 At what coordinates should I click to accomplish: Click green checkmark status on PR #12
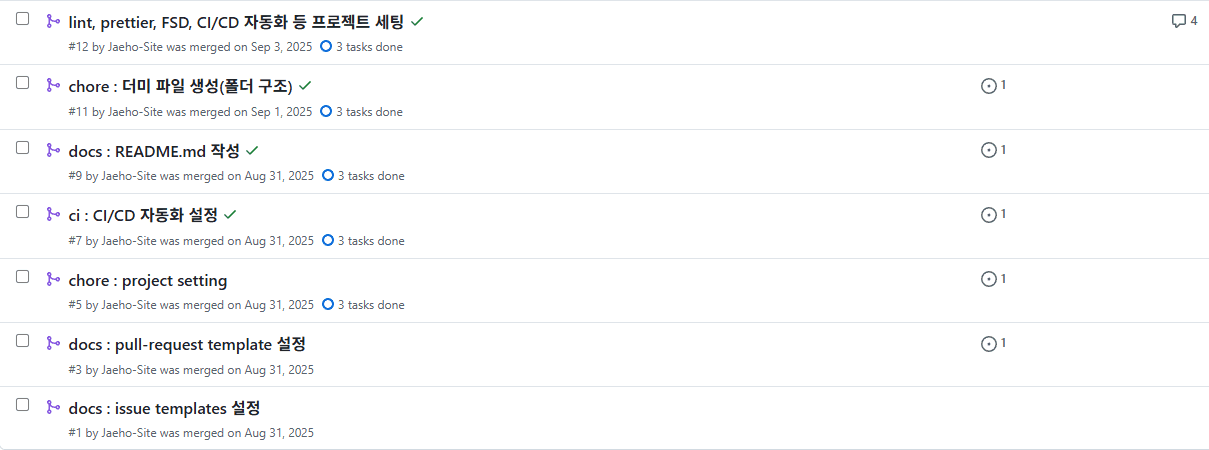point(417,21)
